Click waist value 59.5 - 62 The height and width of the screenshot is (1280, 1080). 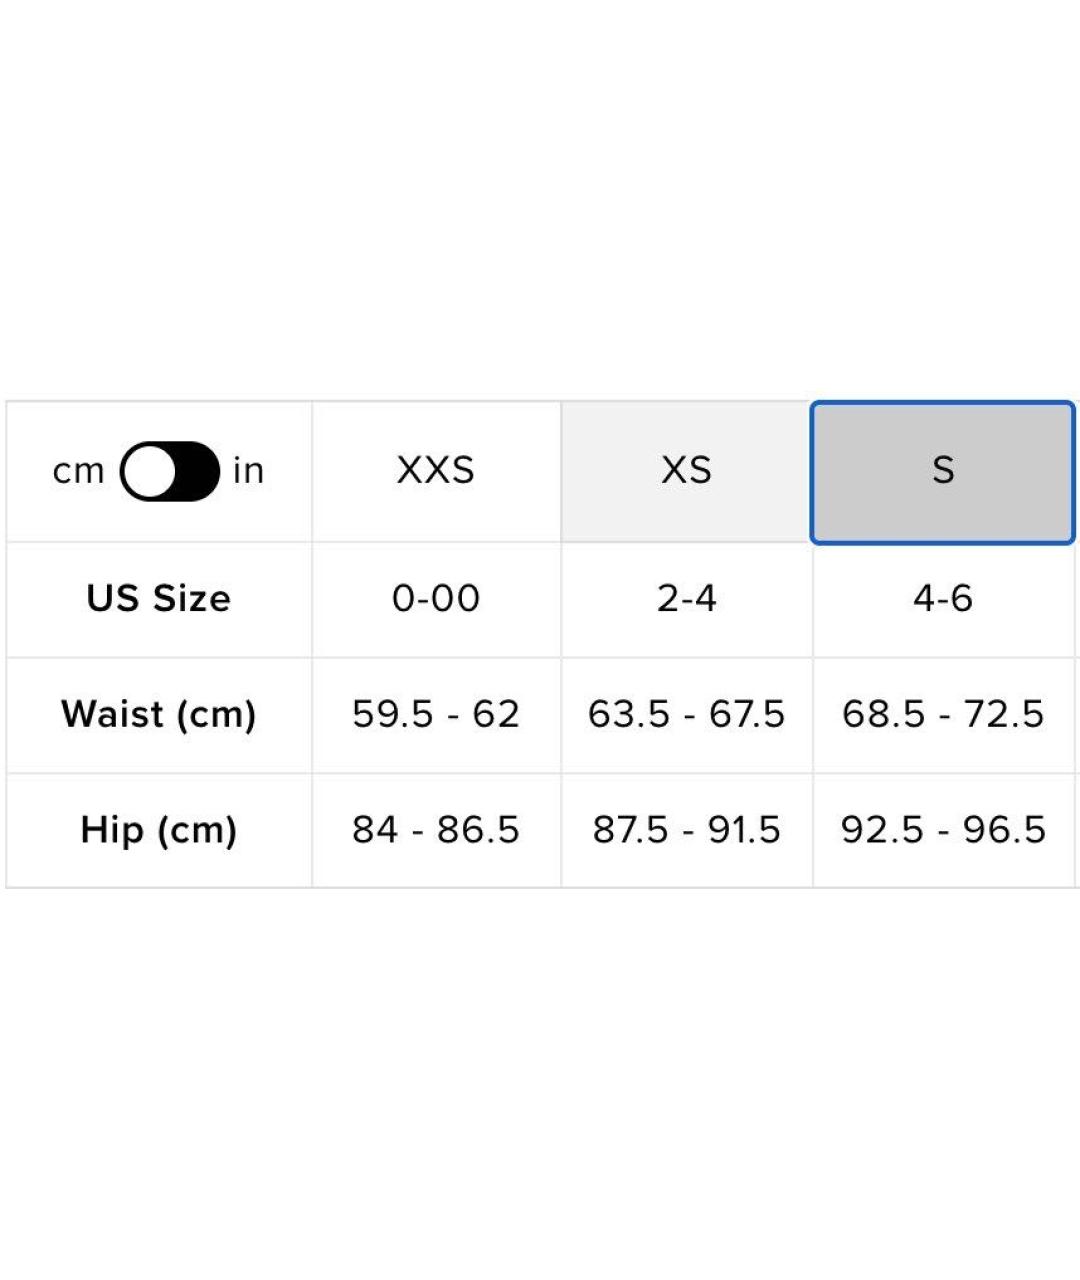pyautogui.click(x=436, y=714)
